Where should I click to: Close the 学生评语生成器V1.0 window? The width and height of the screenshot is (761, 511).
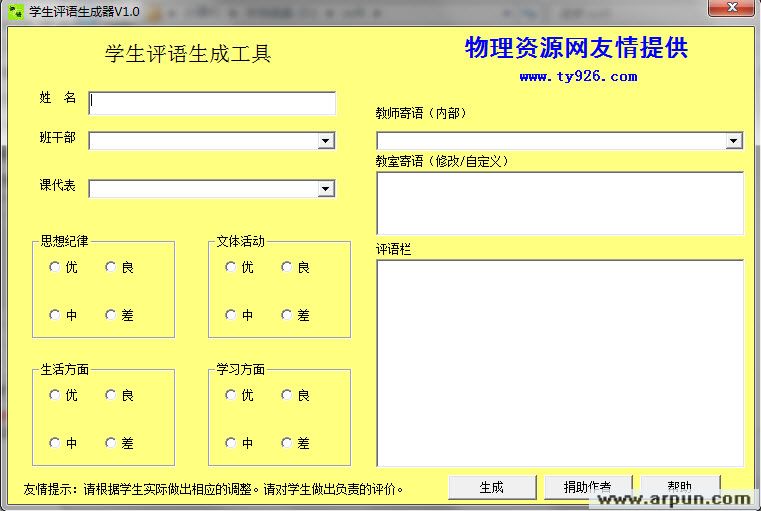732,8
